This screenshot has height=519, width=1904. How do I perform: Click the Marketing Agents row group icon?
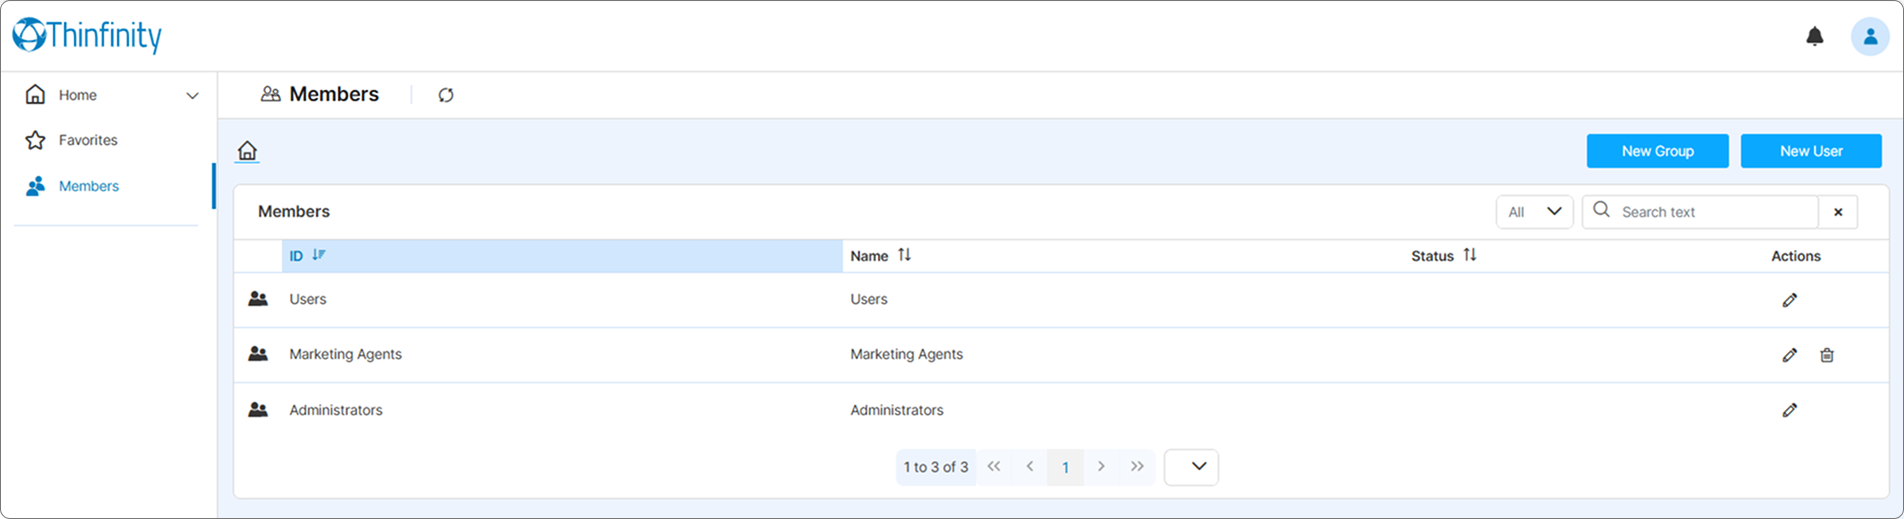pos(258,354)
